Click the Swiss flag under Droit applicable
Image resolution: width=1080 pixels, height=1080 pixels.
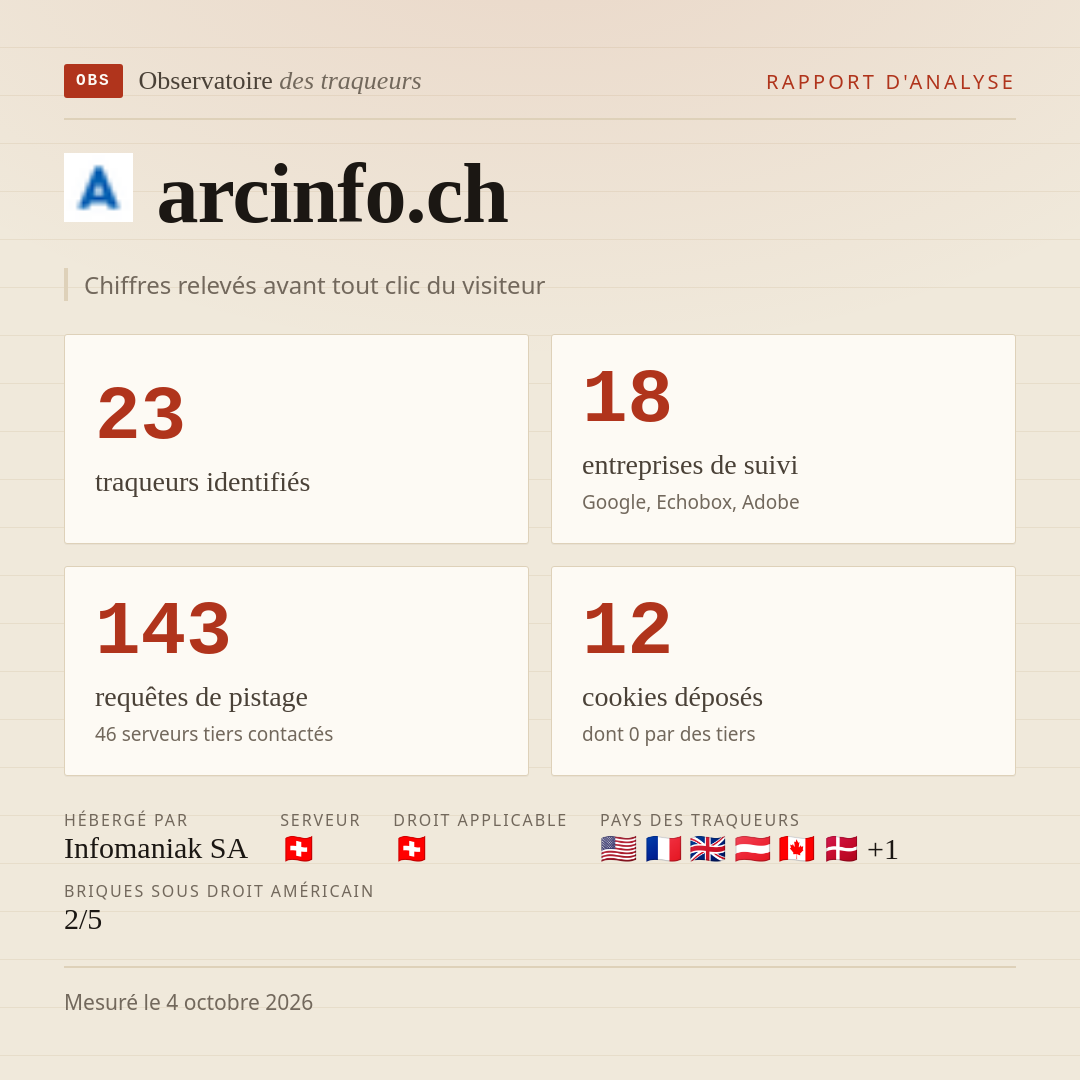(411, 849)
